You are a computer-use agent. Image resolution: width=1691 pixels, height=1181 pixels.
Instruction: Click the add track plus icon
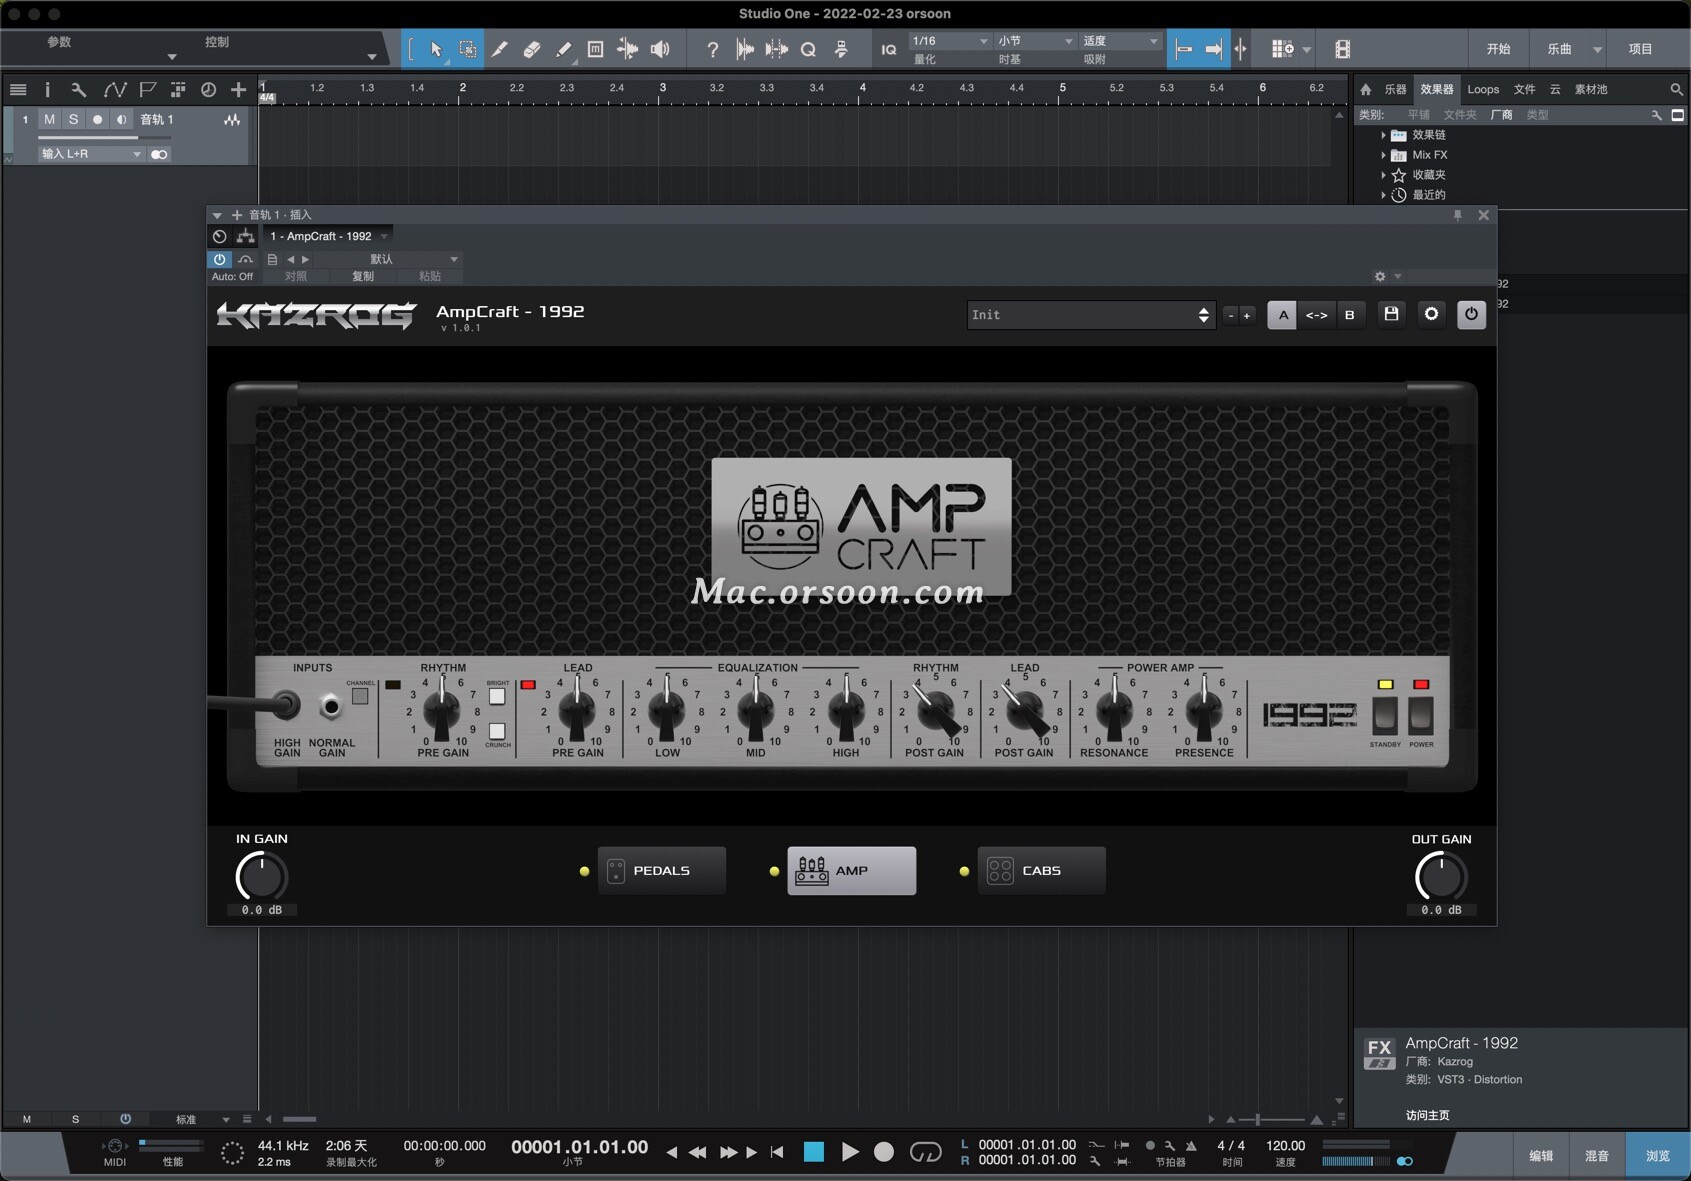(238, 90)
